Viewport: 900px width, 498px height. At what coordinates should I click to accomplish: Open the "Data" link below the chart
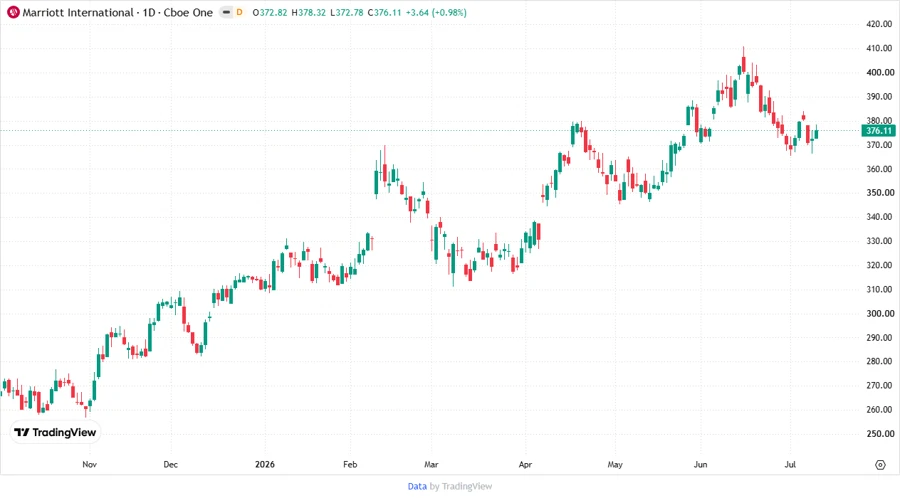pos(417,486)
